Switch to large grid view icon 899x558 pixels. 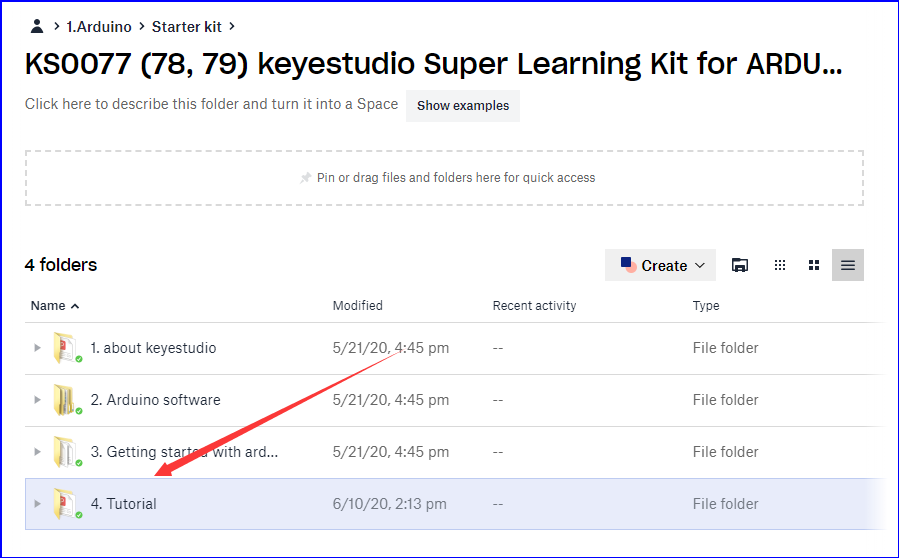814,265
